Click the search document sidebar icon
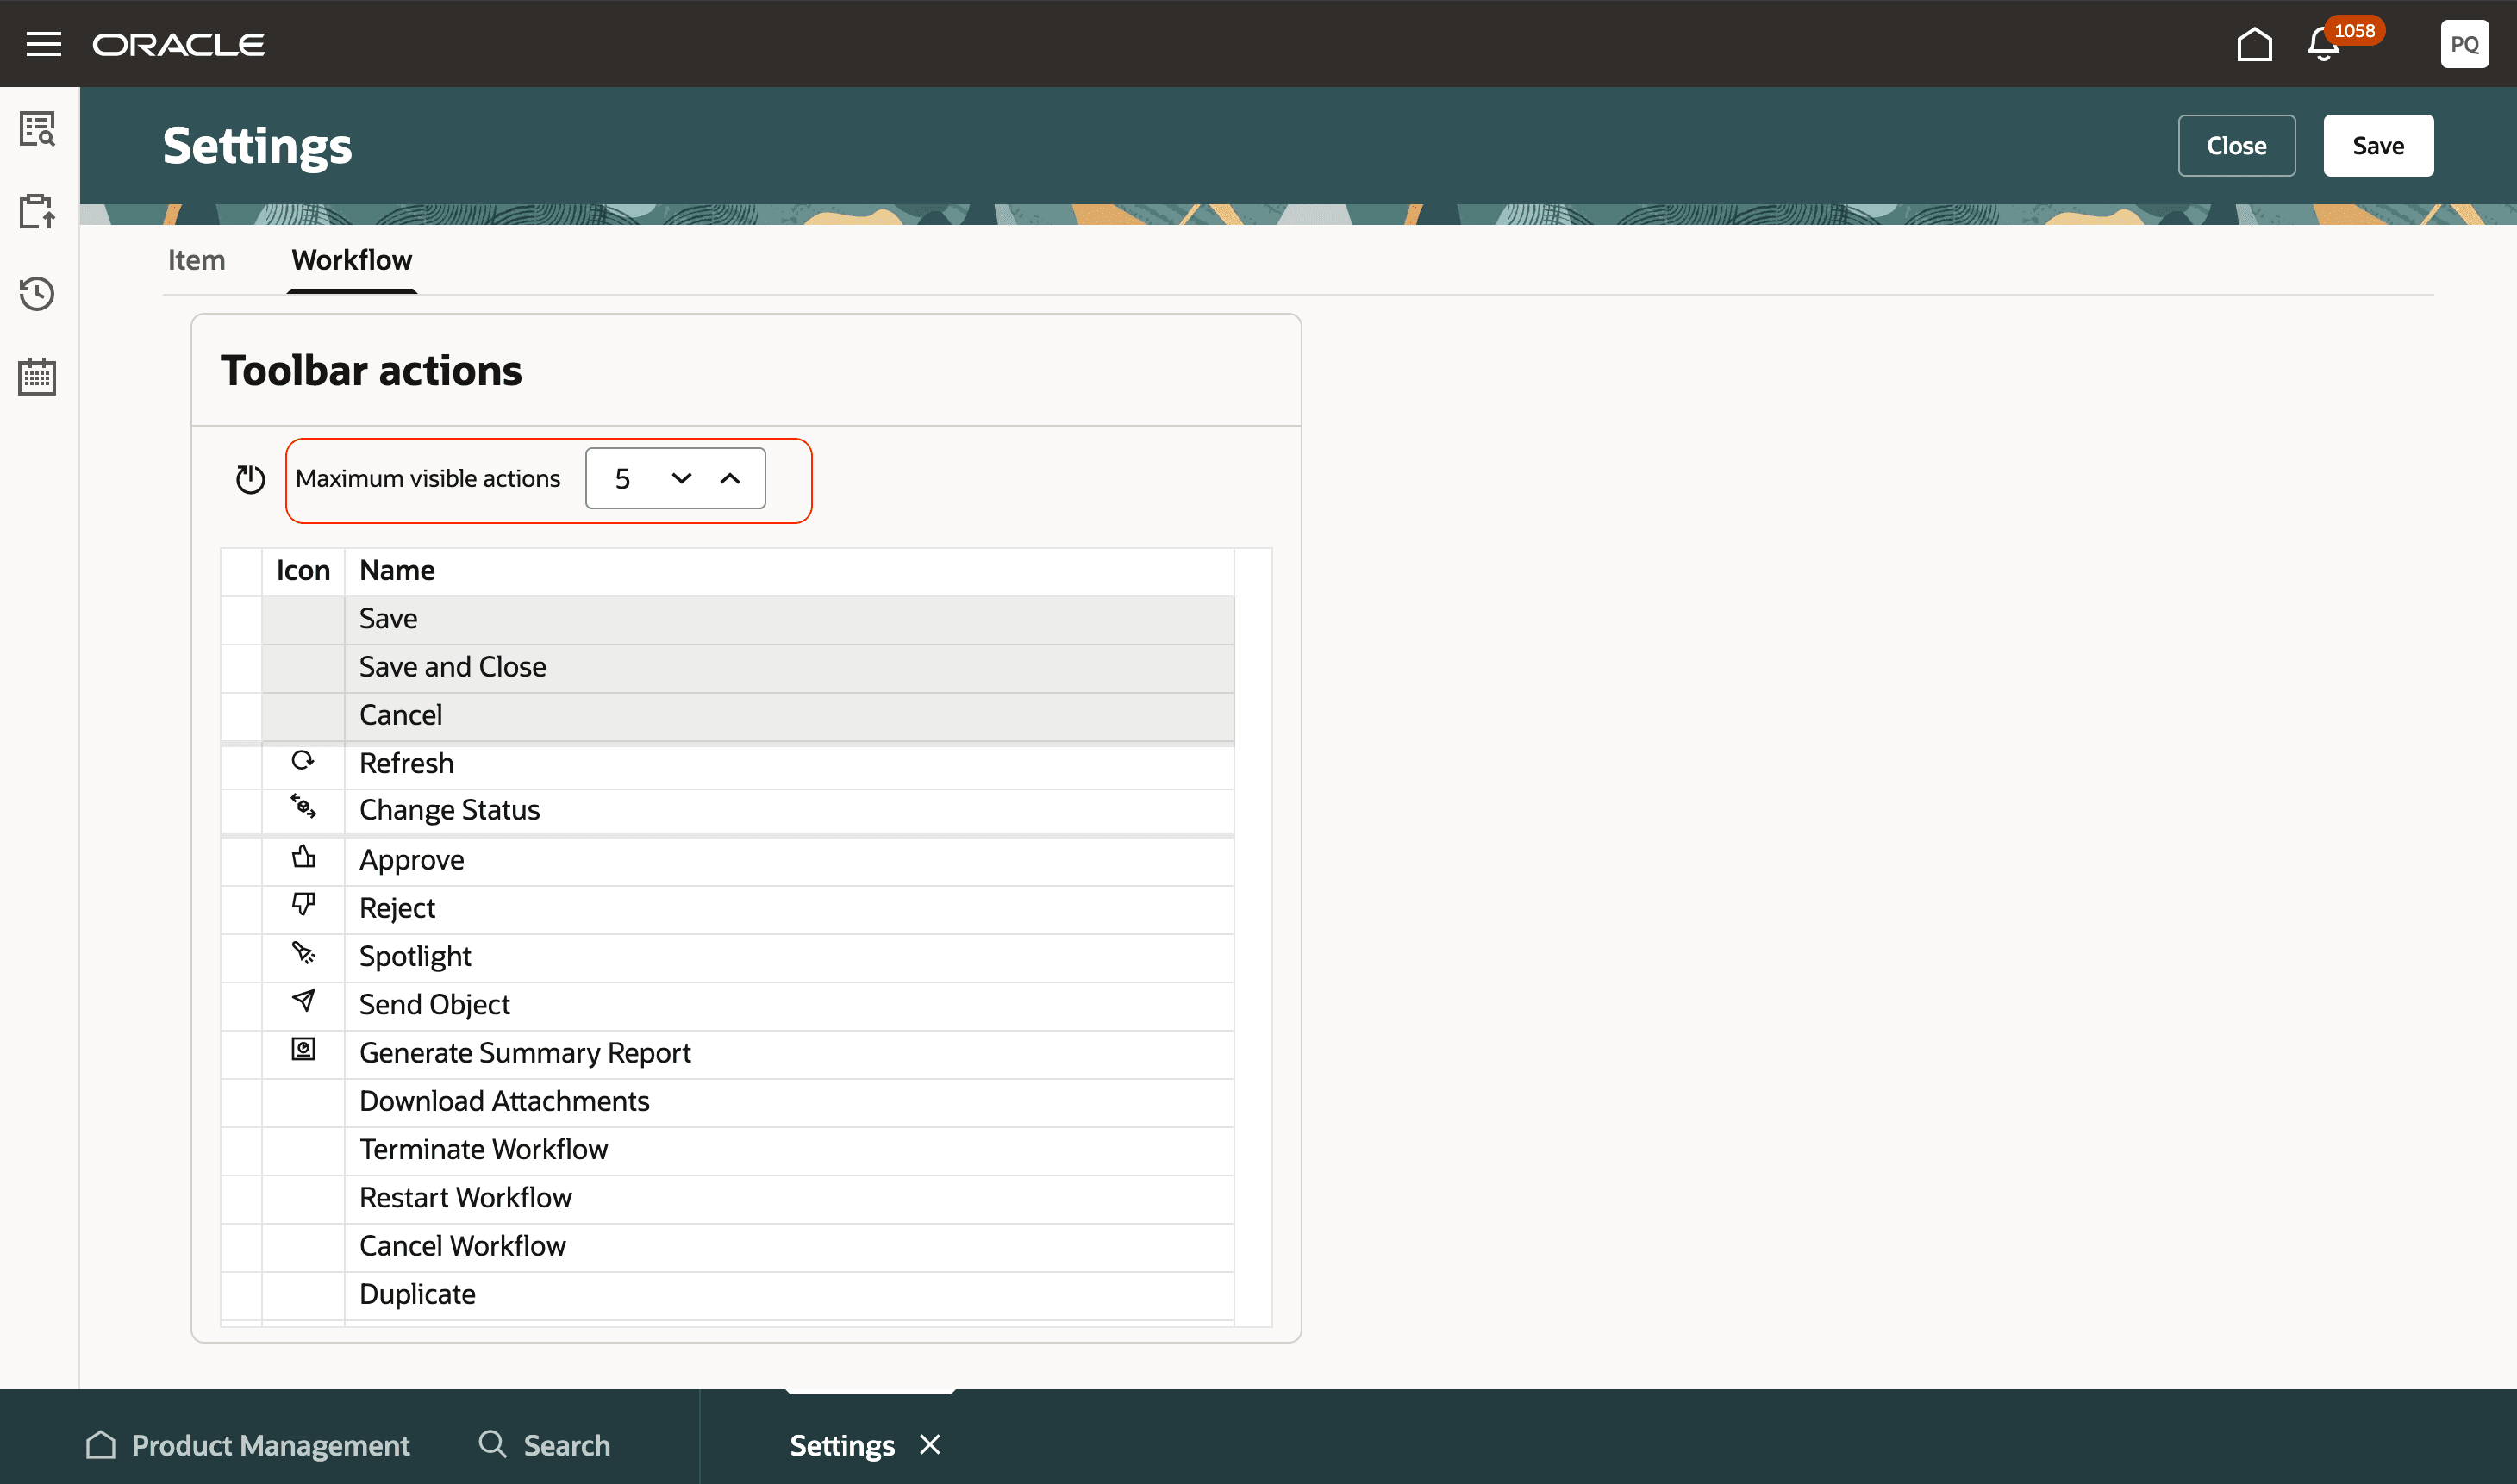Viewport: 2517px width, 1484px height. [37, 129]
